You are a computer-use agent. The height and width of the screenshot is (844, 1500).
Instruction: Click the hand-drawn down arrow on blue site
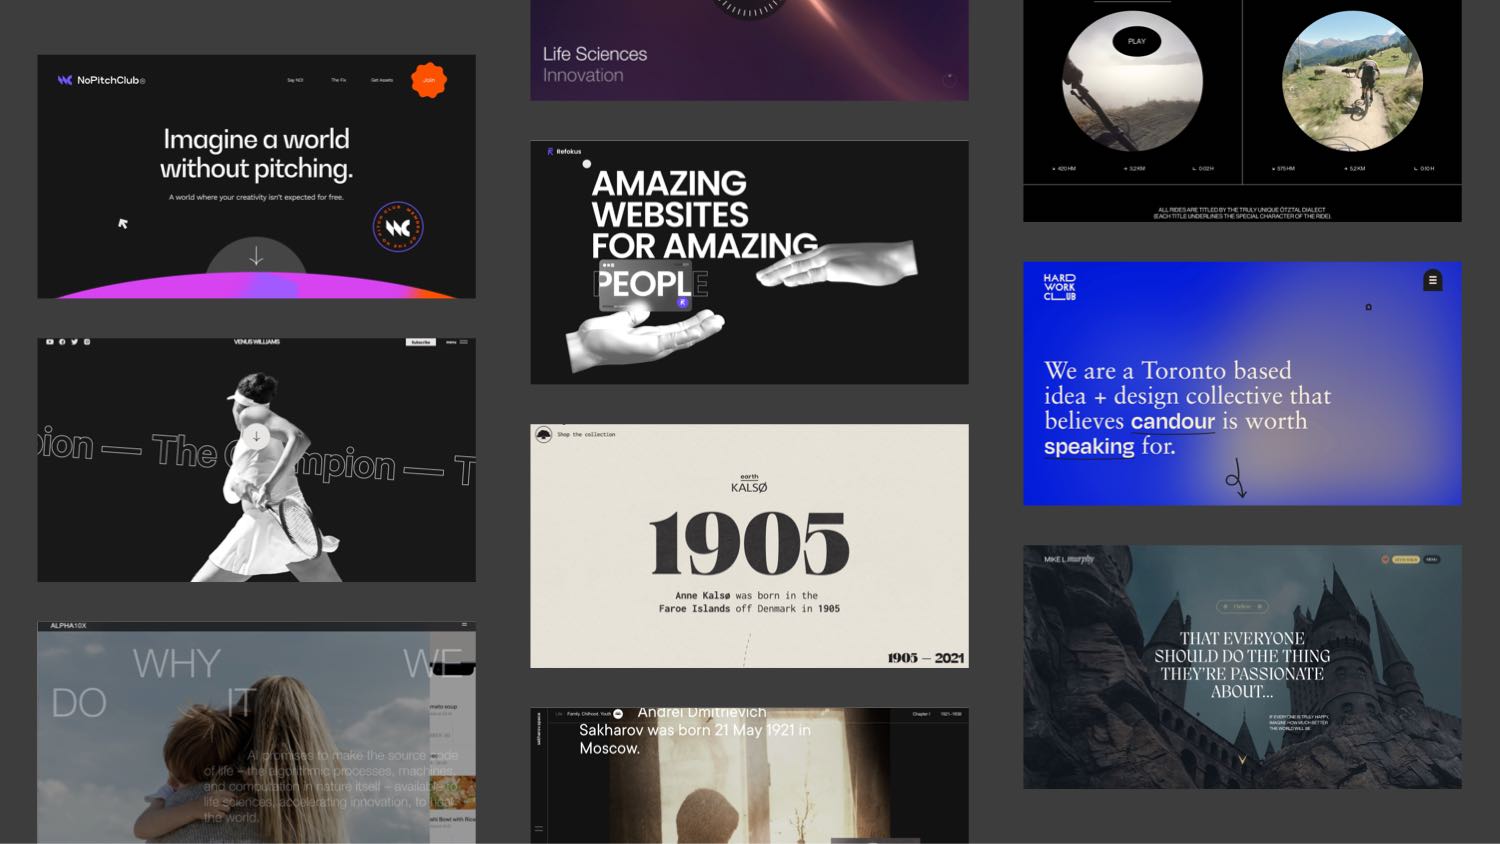tap(1236, 479)
